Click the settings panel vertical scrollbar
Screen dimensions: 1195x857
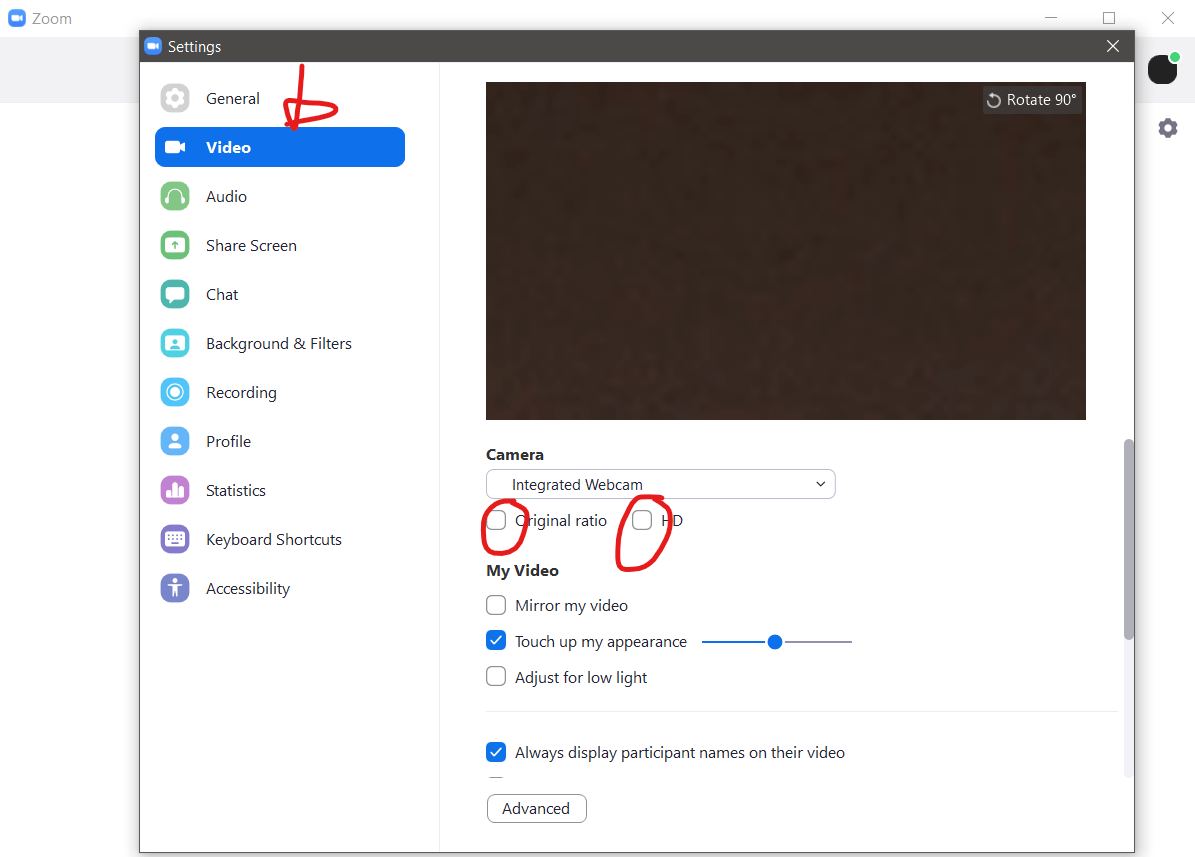1129,538
